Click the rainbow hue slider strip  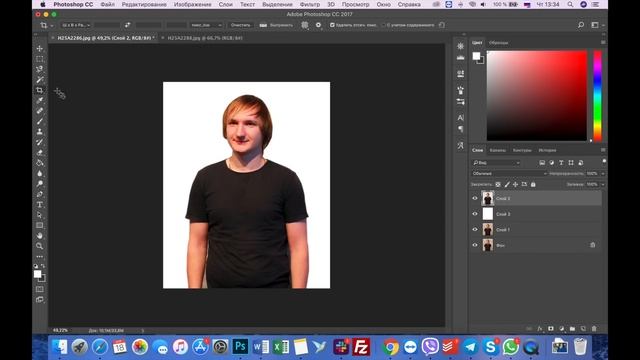pos(597,96)
